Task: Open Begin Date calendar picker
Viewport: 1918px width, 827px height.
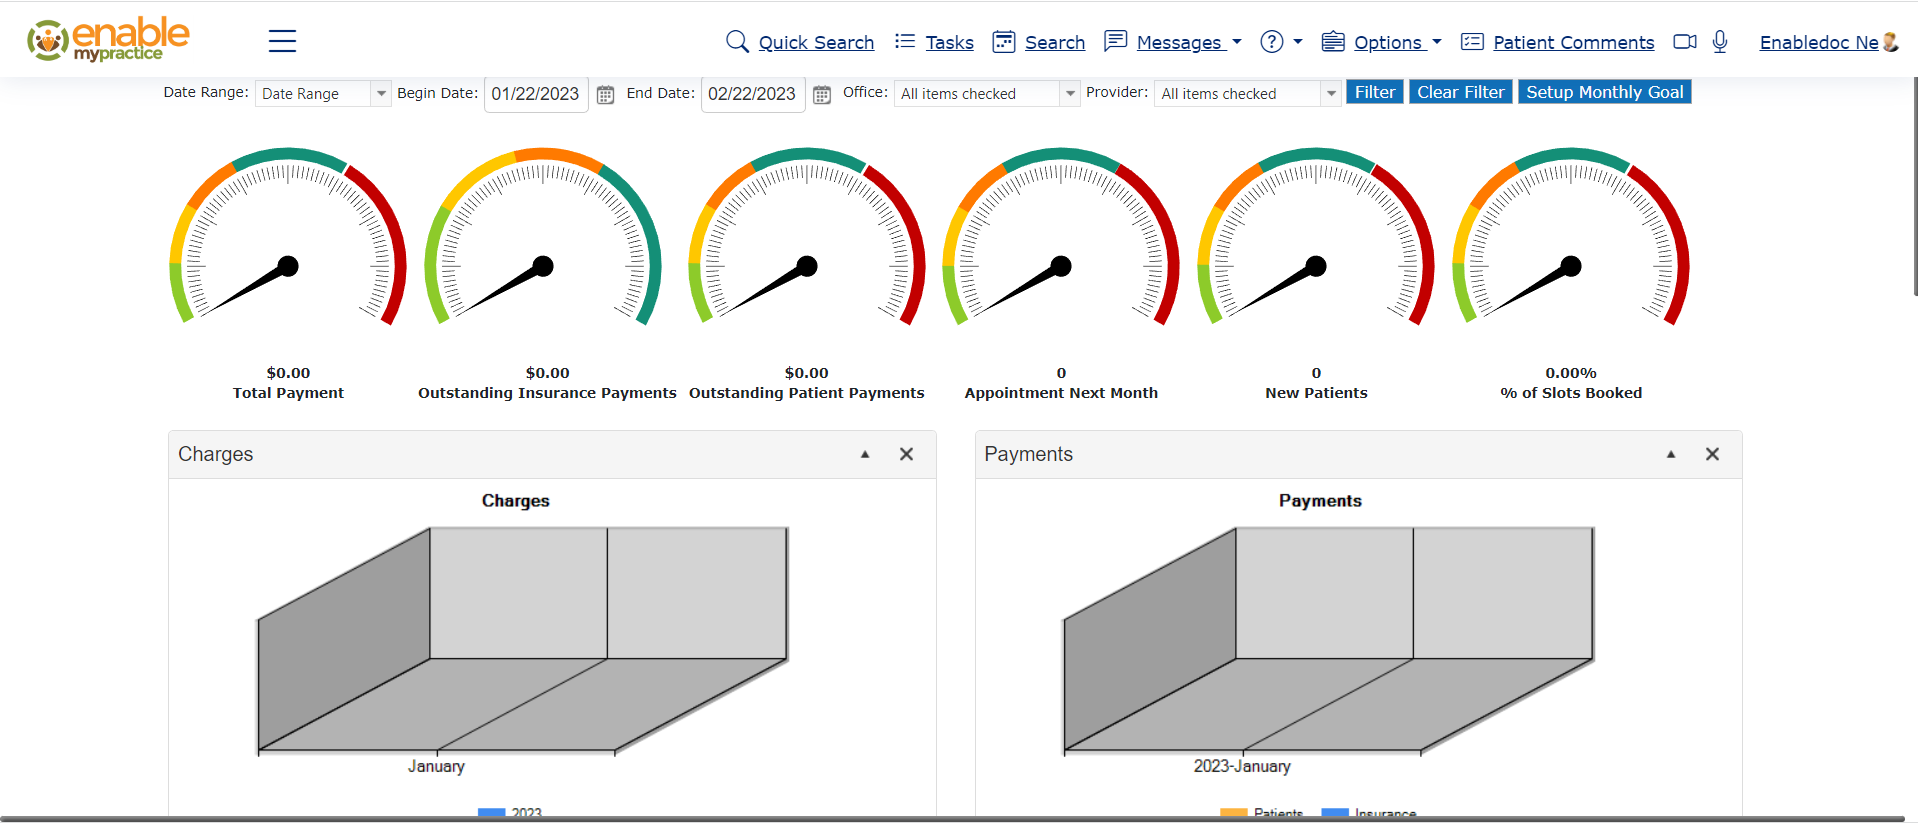Action: coord(605,95)
